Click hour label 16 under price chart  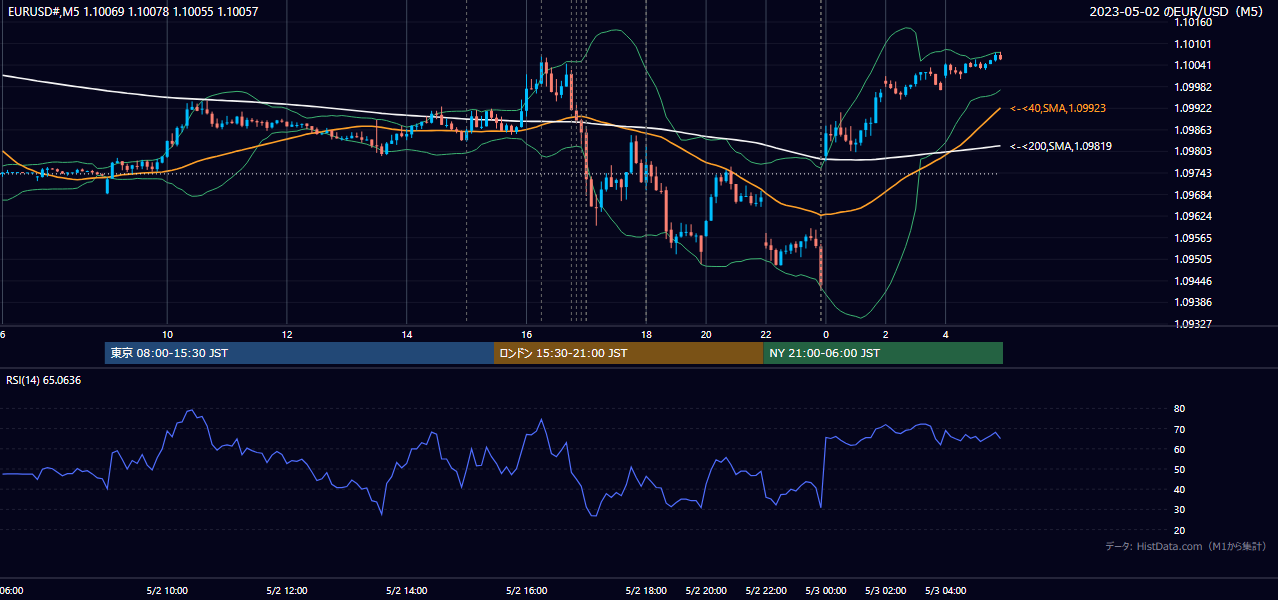(527, 334)
